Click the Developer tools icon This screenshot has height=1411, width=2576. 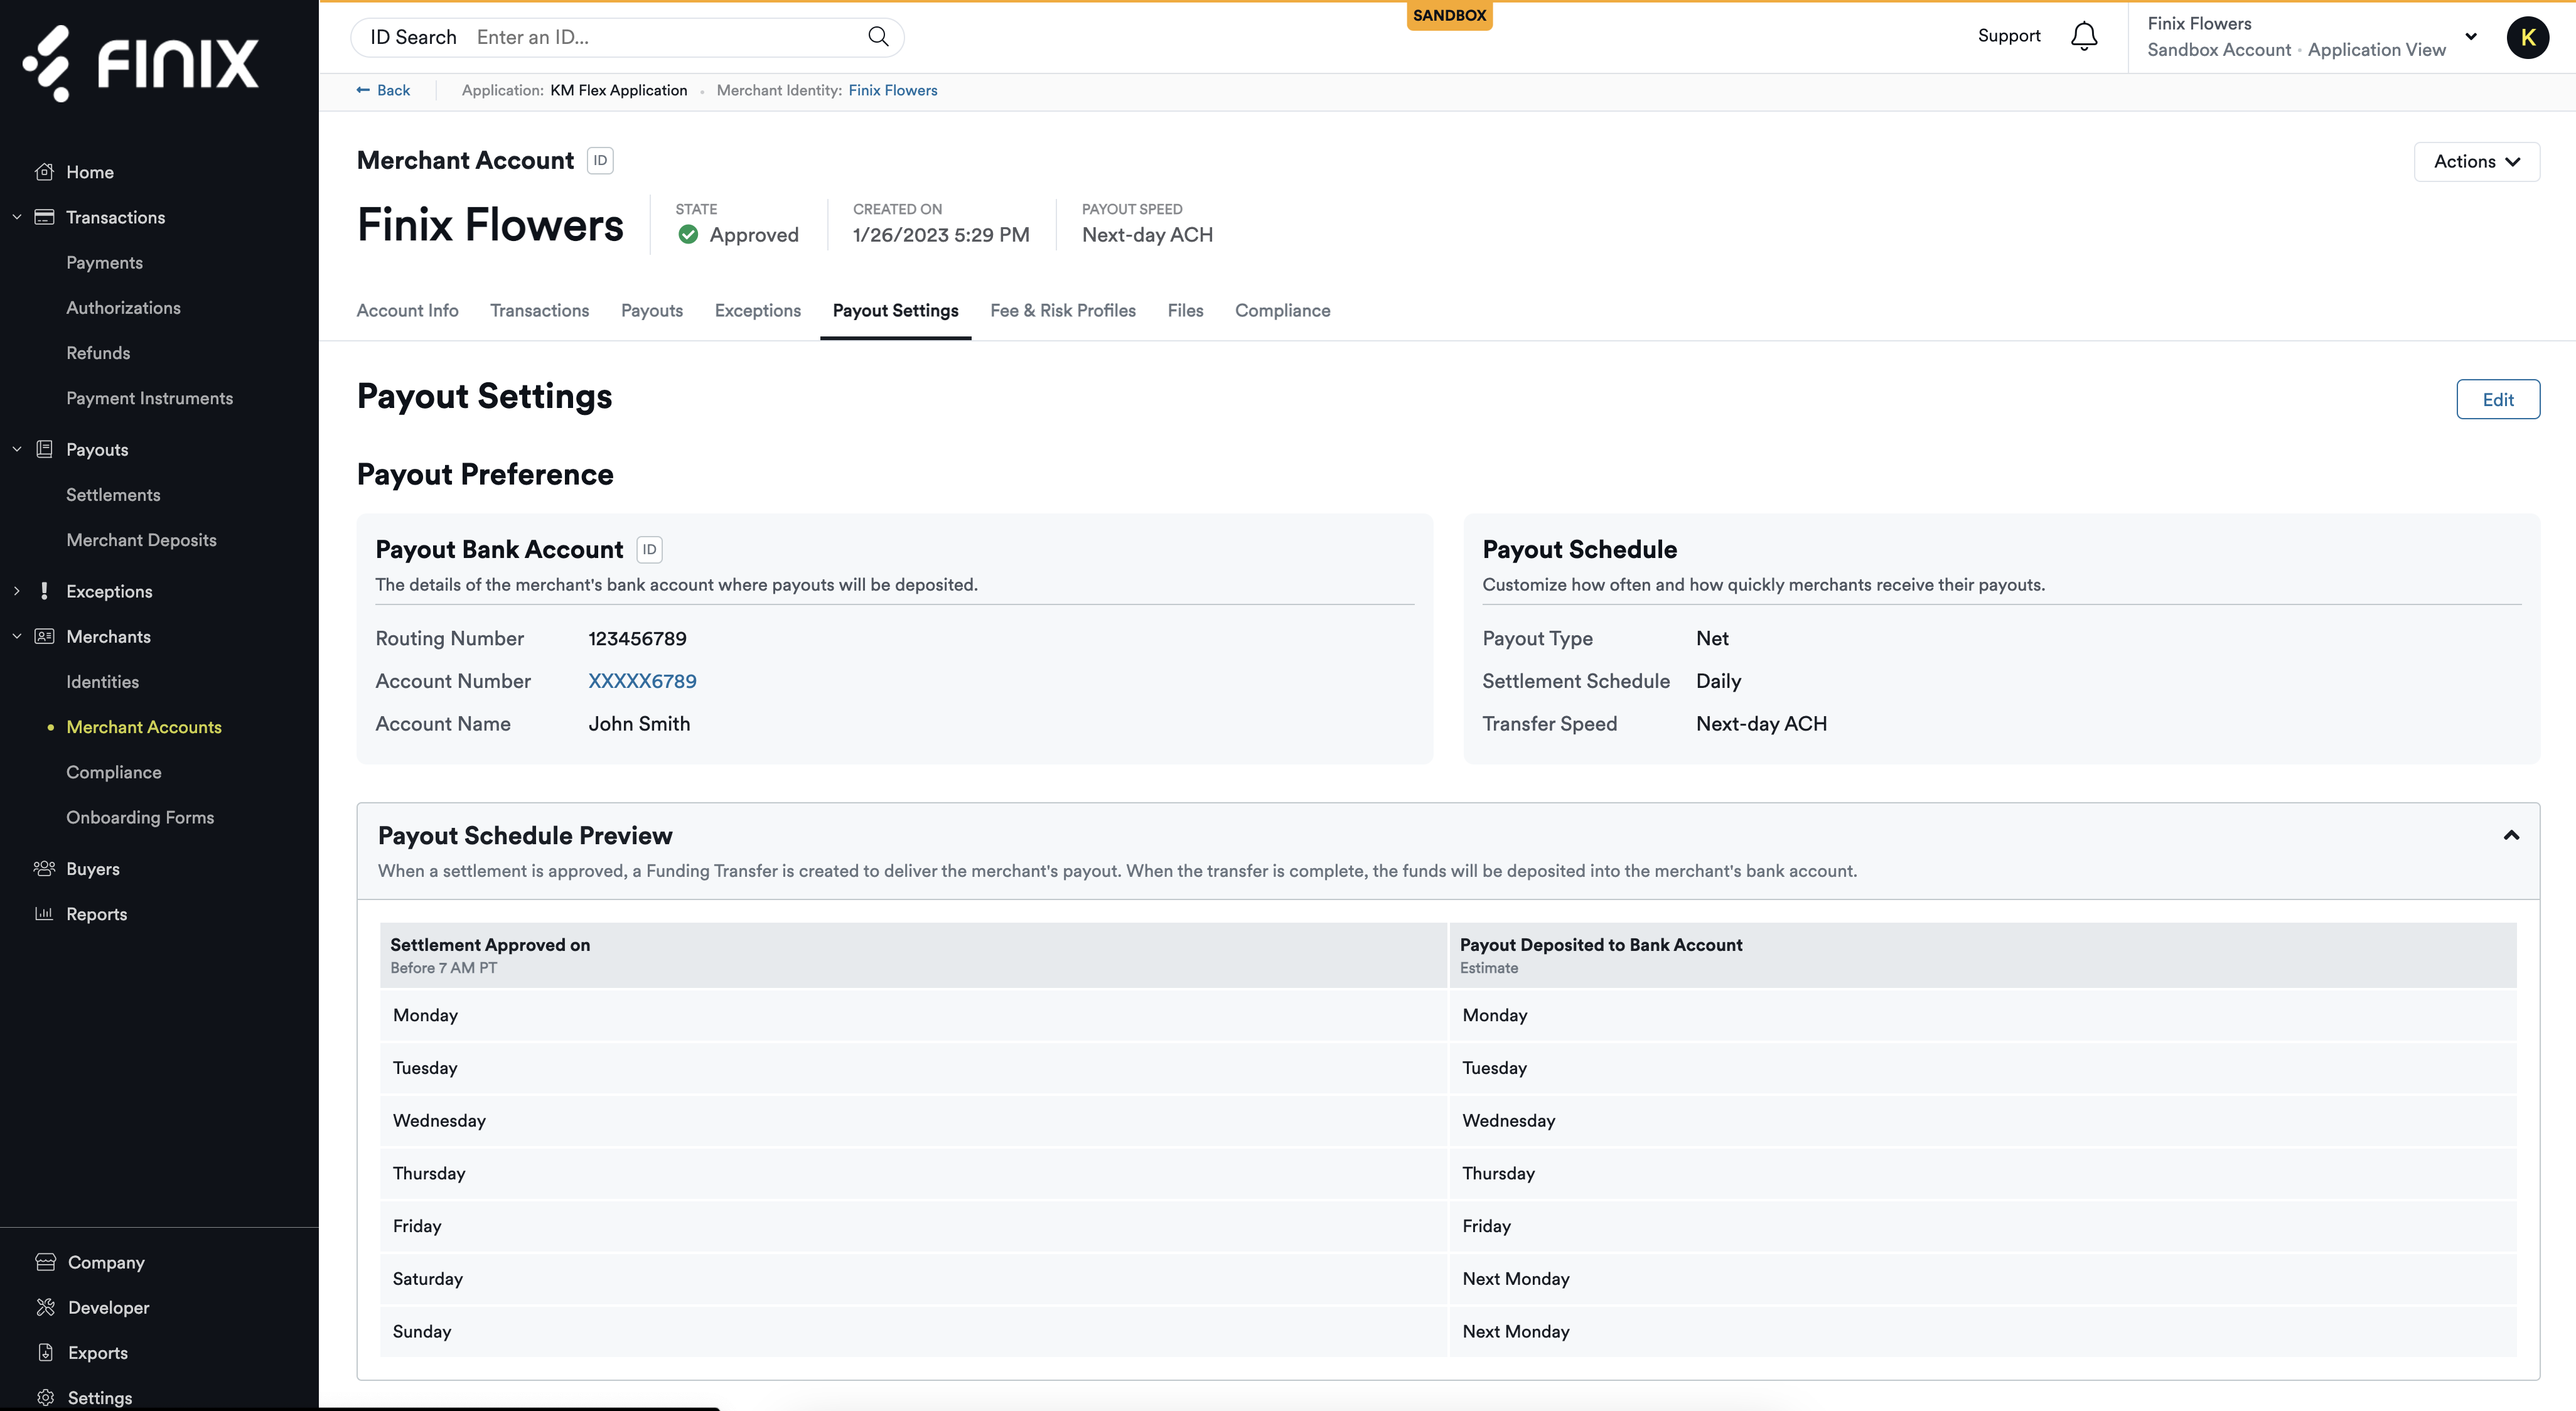(x=45, y=1307)
